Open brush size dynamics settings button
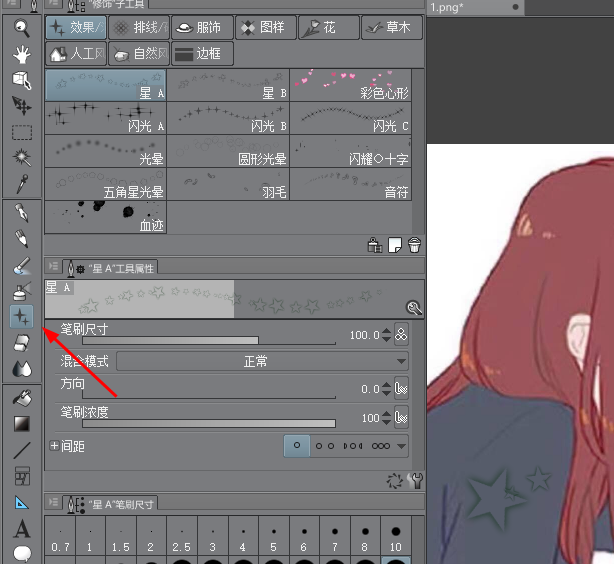The image size is (614, 564). (x=401, y=334)
